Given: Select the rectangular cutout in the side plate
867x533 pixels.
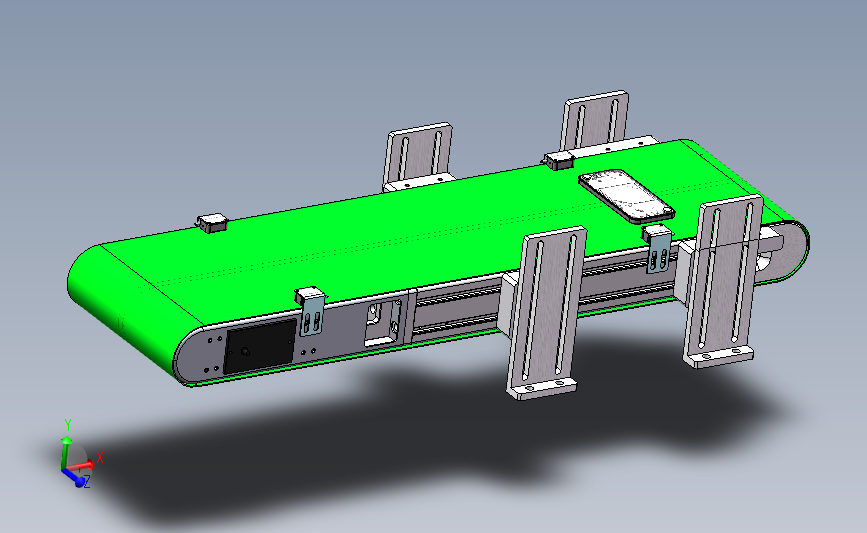Looking at the screenshot, I should [x=383, y=323].
